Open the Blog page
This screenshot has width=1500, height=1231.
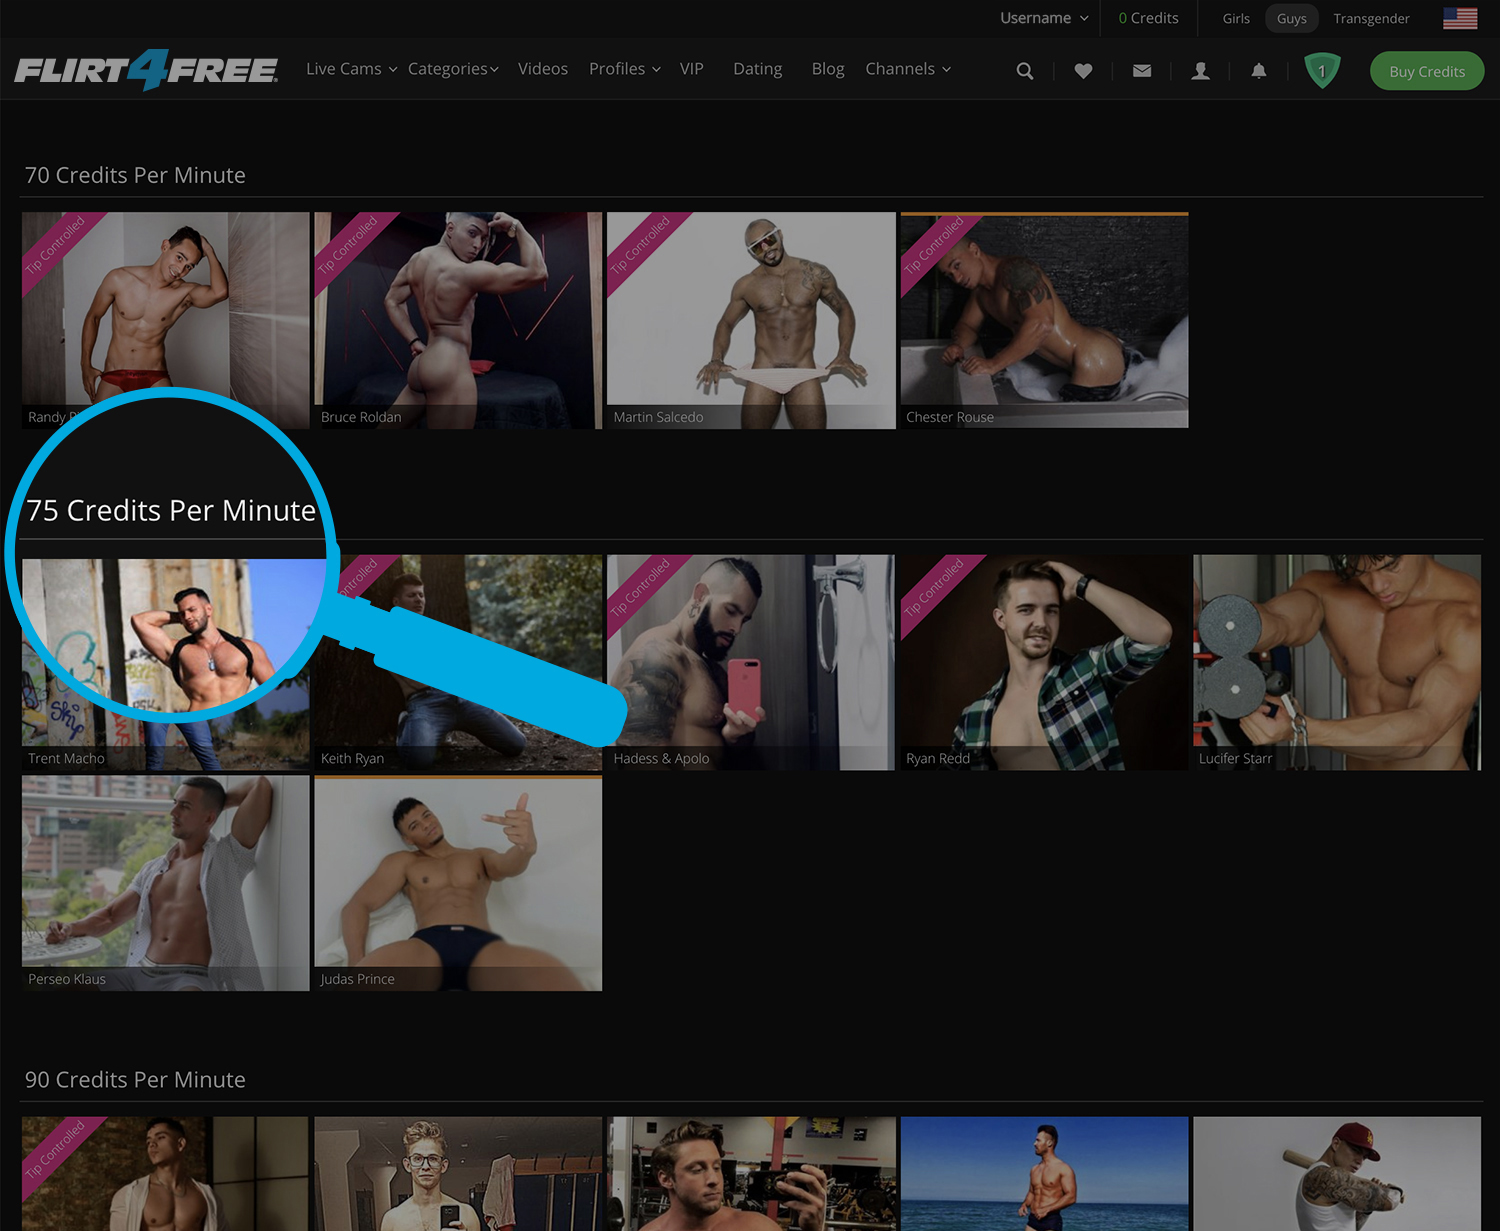point(828,69)
